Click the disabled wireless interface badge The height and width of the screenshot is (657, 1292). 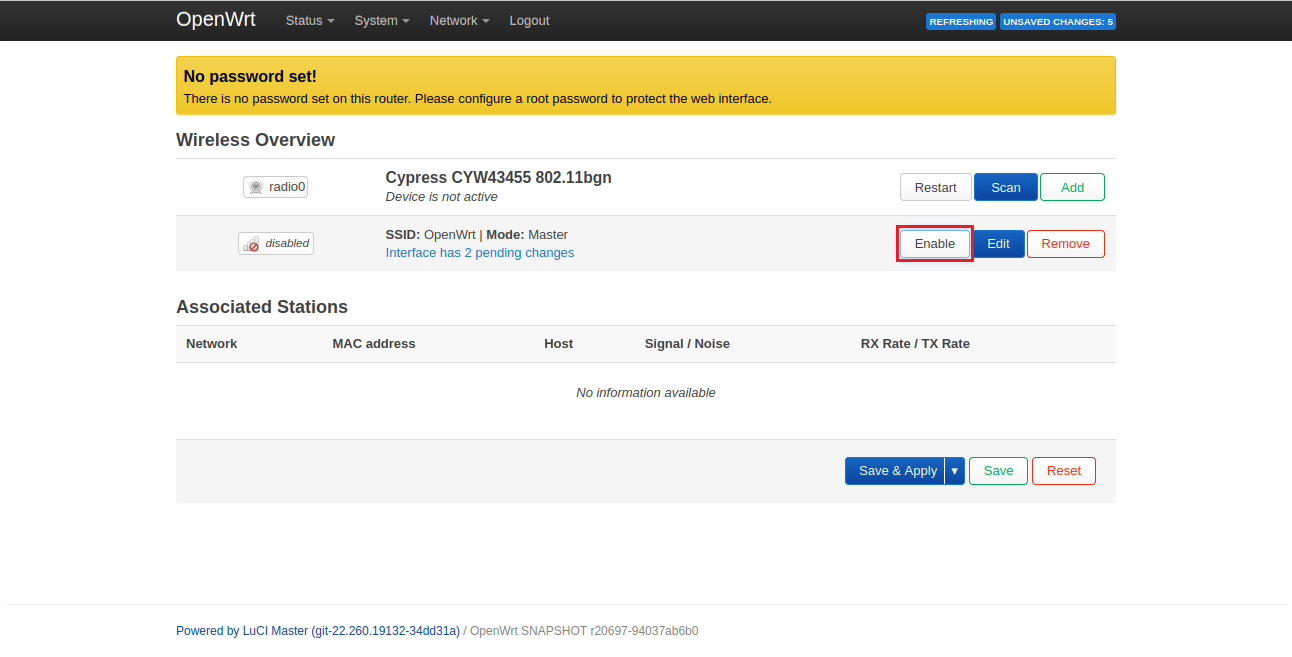[x=276, y=243]
